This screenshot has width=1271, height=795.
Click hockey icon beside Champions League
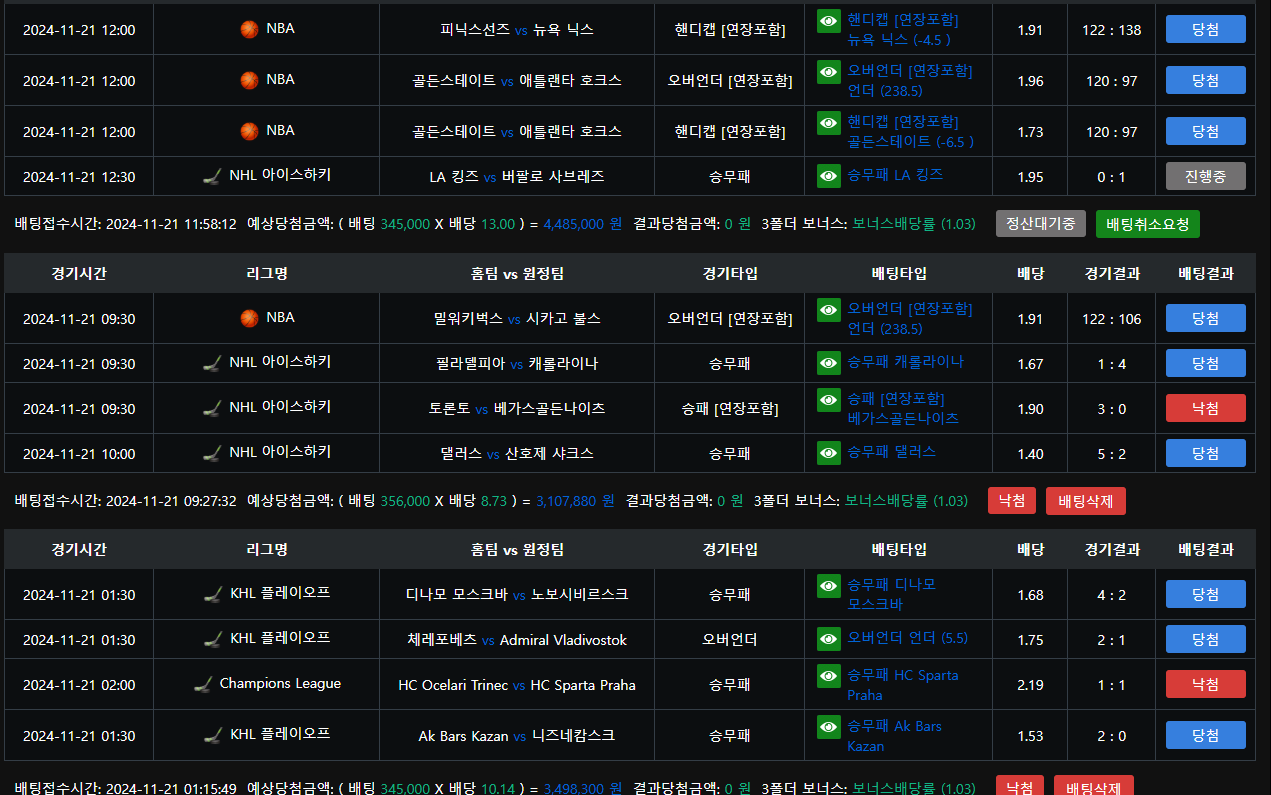[x=203, y=685]
